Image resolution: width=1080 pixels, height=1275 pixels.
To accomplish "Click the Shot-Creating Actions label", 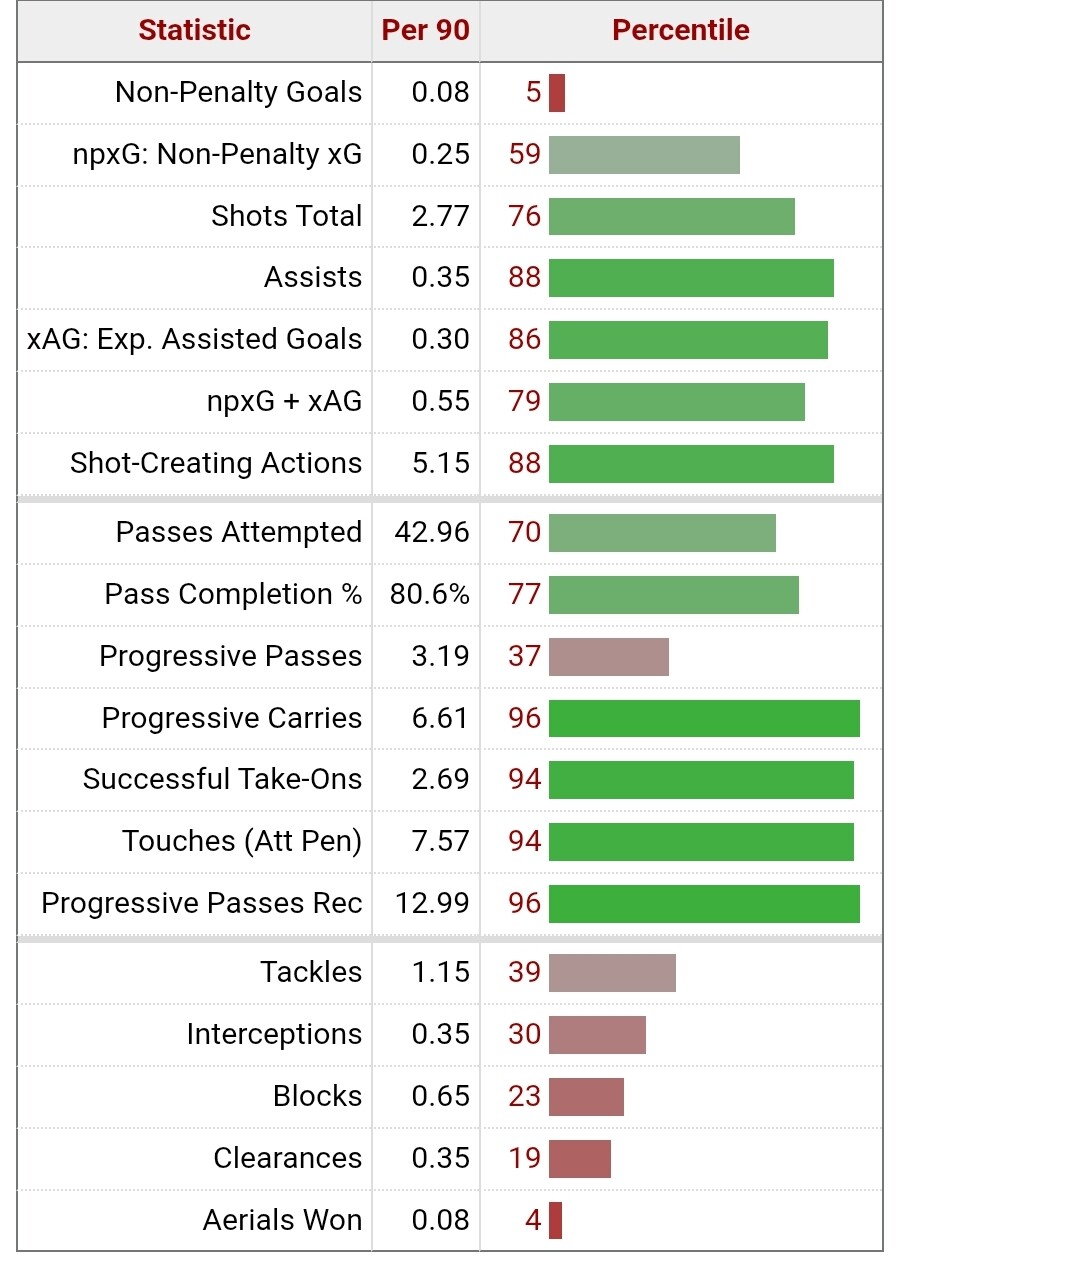I will pos(216,463).
